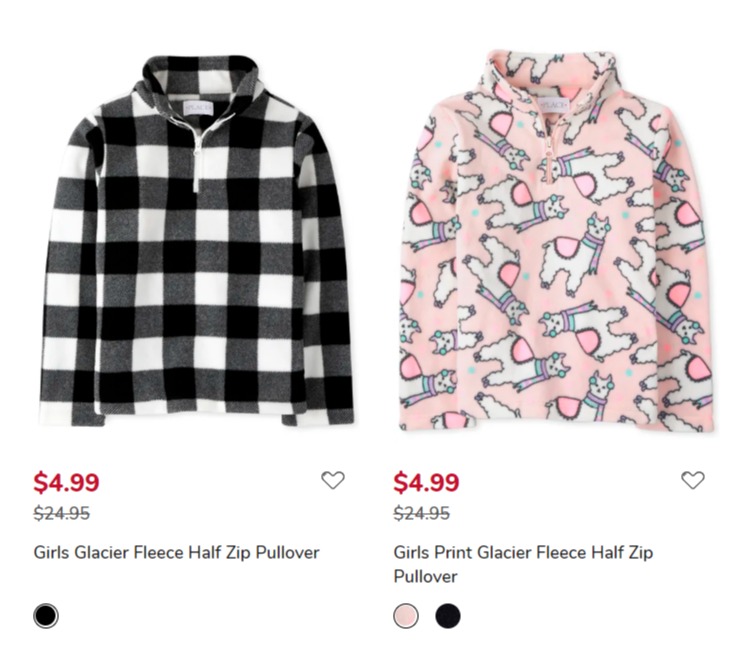The width and height of the screenshot is (742, 668).
Task: Click the PLACE collar tag on llama pullover
Action: 553,105
